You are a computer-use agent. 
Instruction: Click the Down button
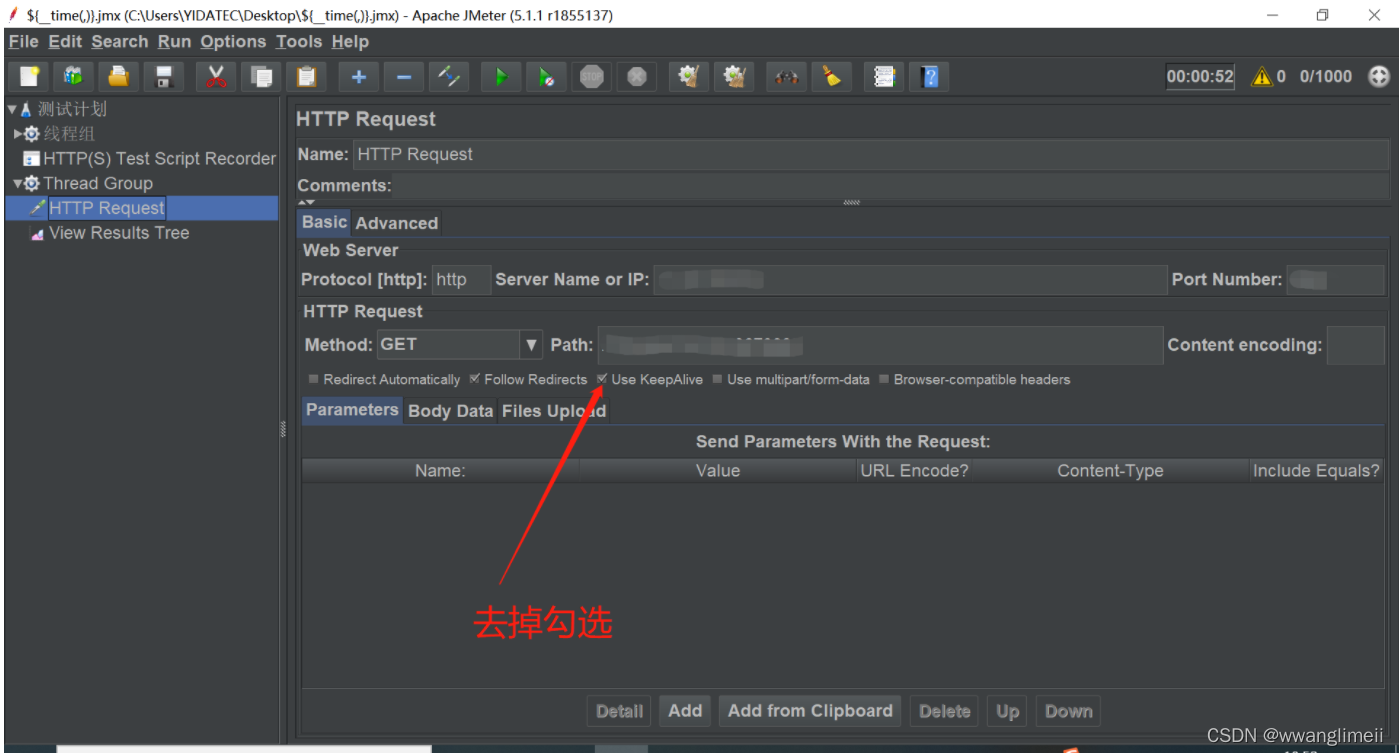[1068, 711]
